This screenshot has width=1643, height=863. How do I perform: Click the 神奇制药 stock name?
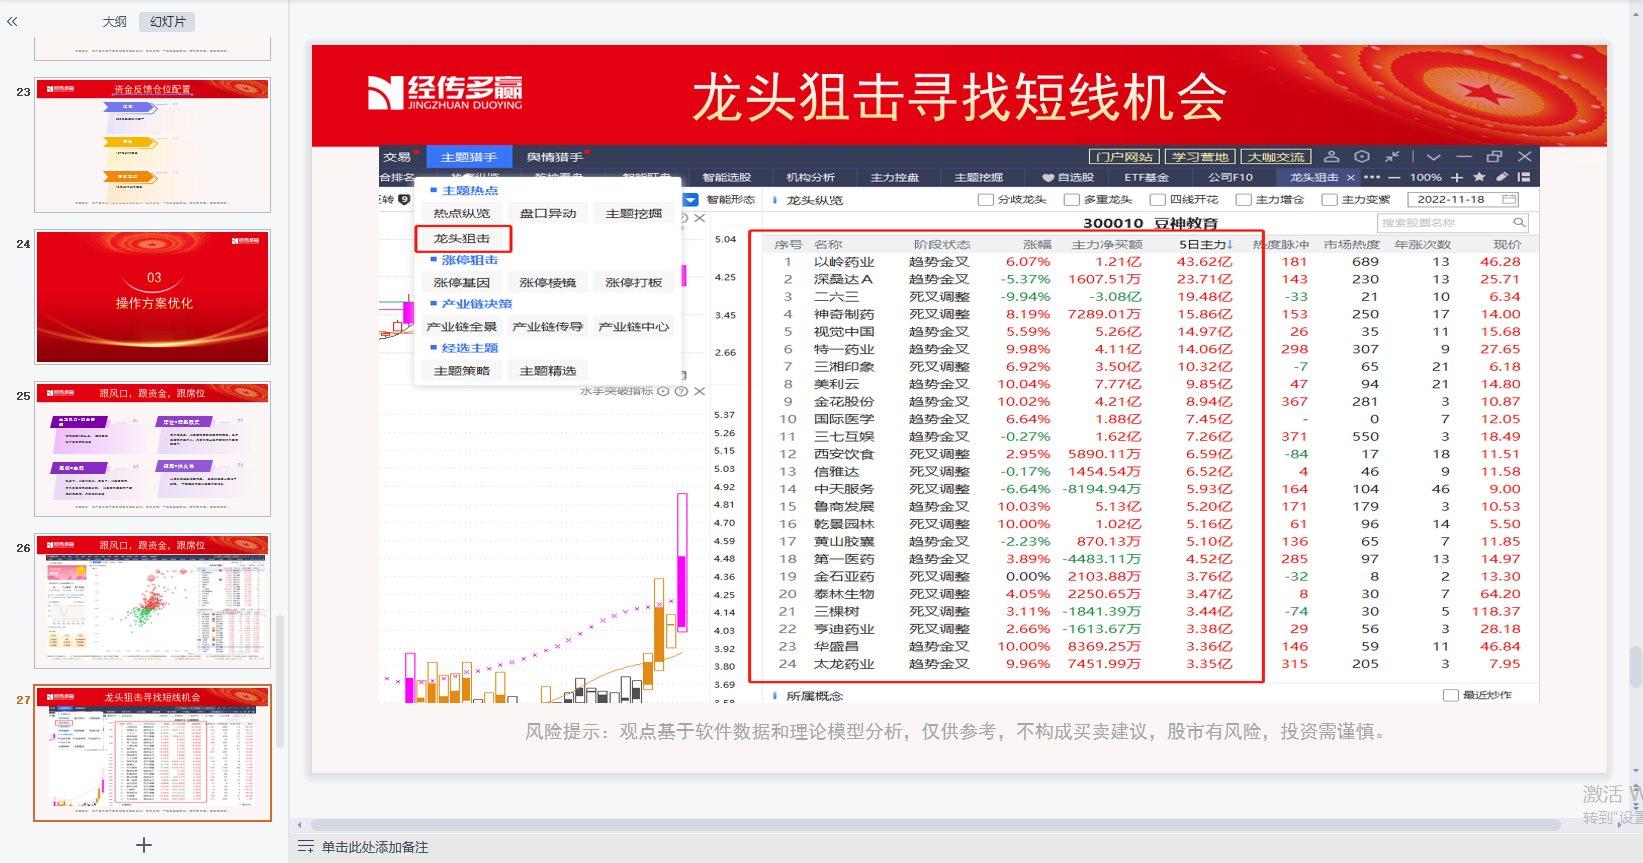(x=844, y=314)
